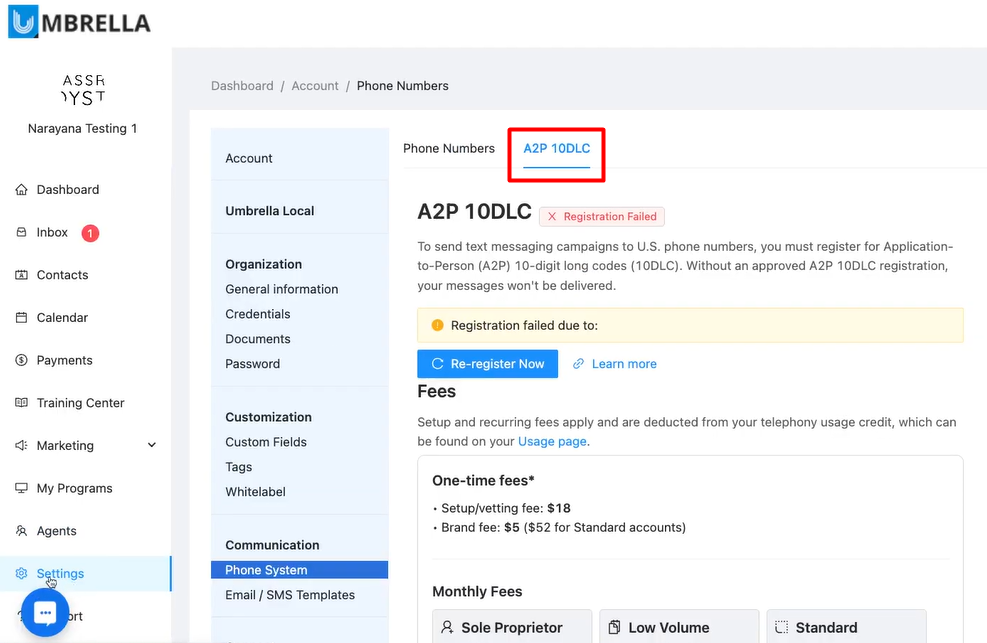987x643 pixels.
Task: Switch to the Phone Numbers tab
Action: [x=449, y=148]
